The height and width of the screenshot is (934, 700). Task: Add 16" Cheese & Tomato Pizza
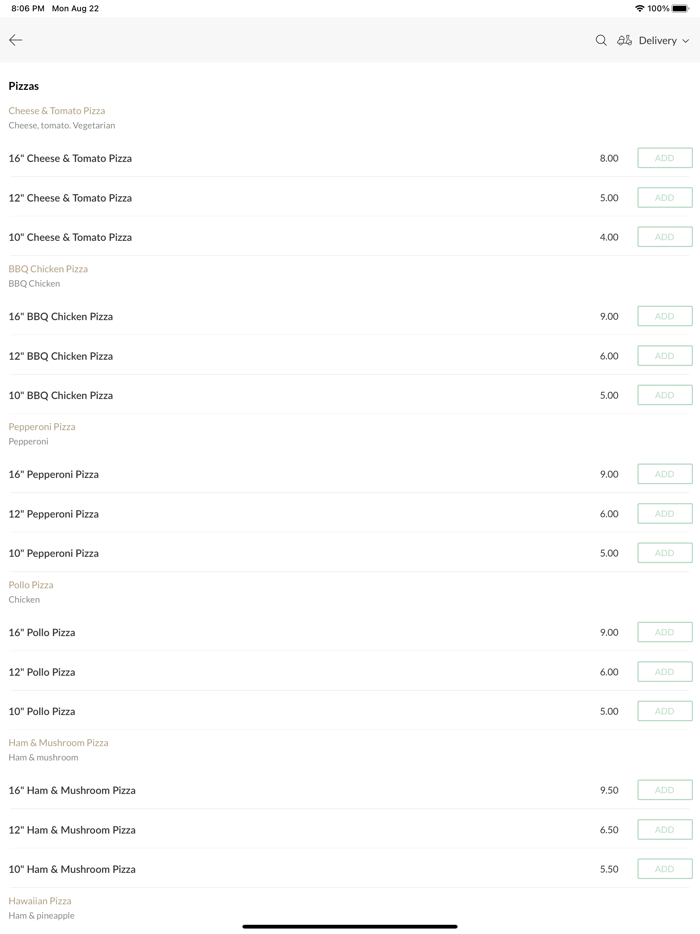[x=664, y=158]
